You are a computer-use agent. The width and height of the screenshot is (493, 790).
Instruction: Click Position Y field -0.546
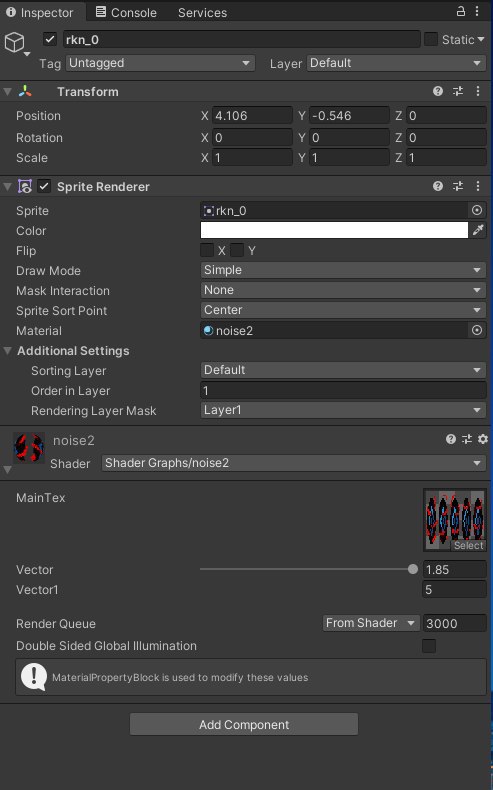pos(349,115)
